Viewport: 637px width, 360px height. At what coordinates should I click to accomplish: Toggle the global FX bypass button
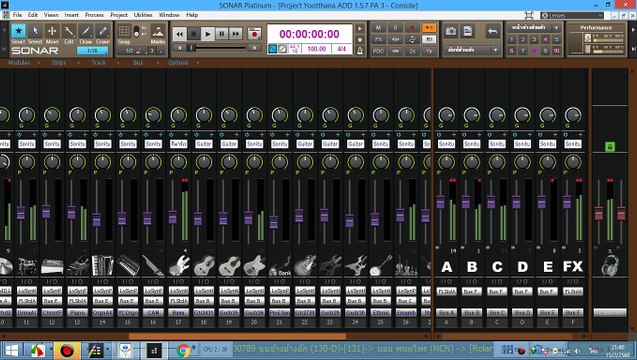[x=378, y=39]
